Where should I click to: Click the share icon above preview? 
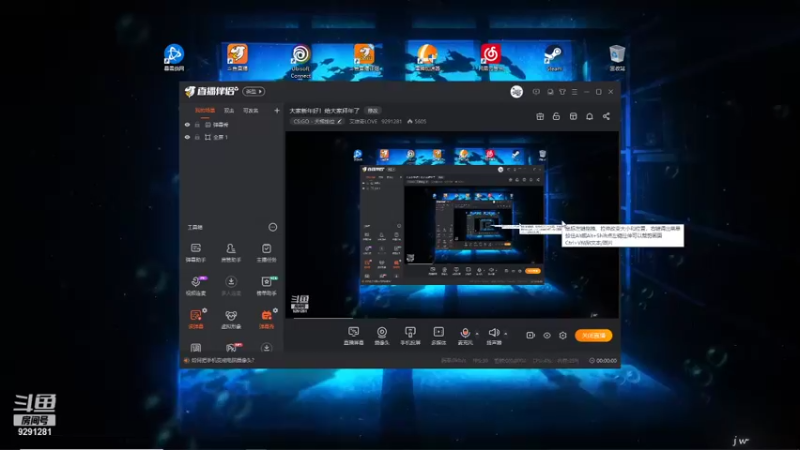[x=606, y=116]
